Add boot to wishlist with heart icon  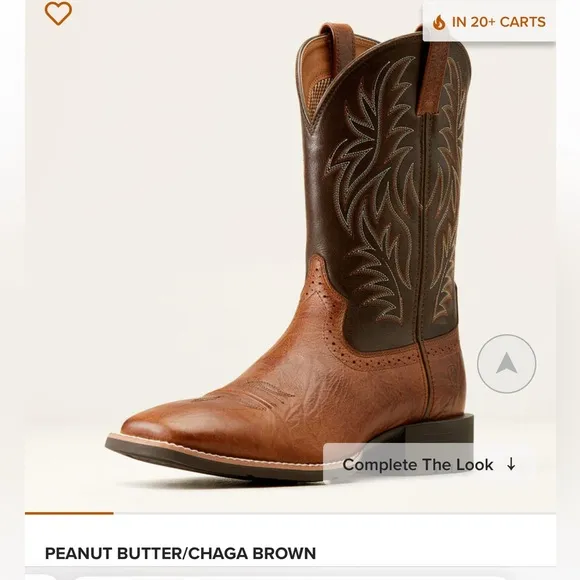pyautogui.click(x=58, y=14)
